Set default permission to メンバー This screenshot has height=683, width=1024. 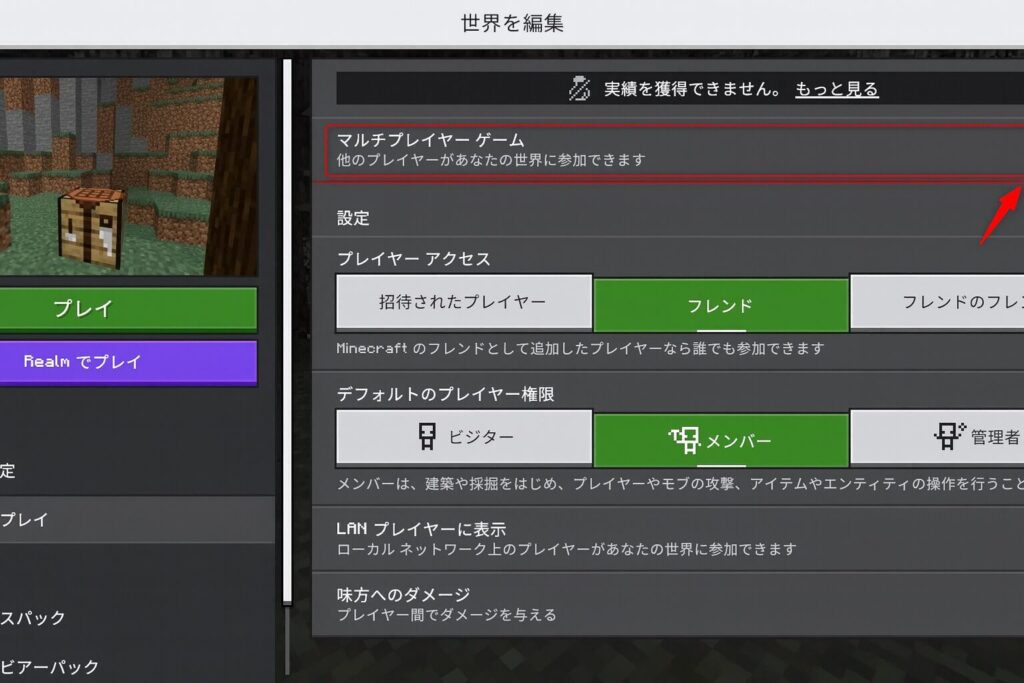[721, 441]
